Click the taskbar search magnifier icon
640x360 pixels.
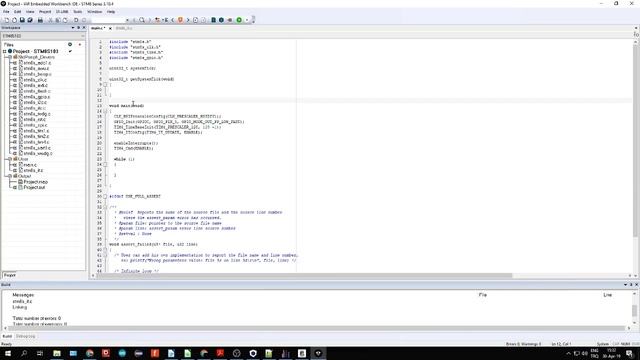click(x=24, y=353)
